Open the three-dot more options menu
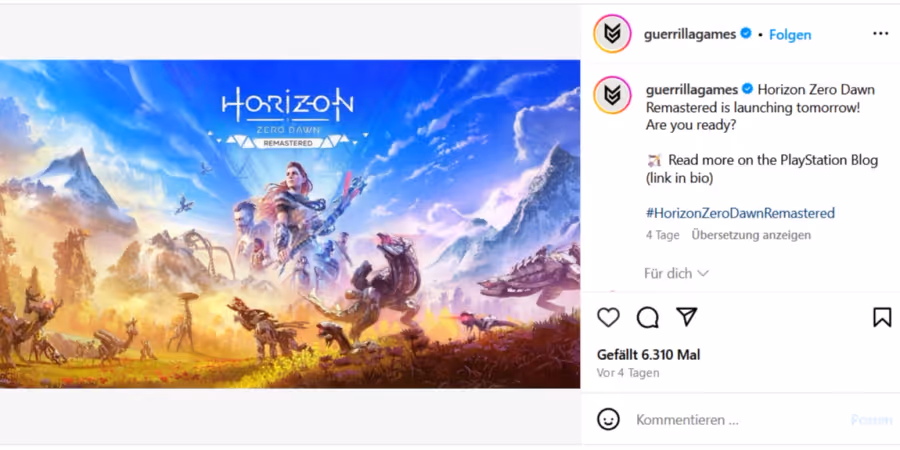This screenshot has width=900, height=450. 880,34
